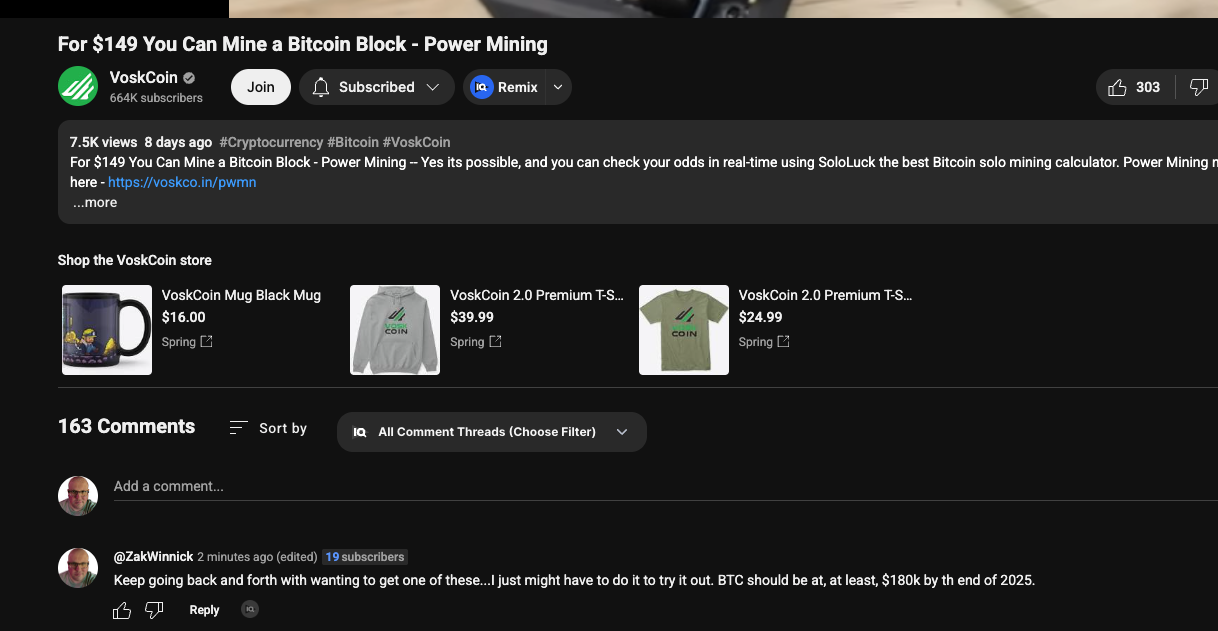This screenshot has height=631, width=1218.
Task: Click the video title text
Action: pyautogui.click(x=303, y=44)
